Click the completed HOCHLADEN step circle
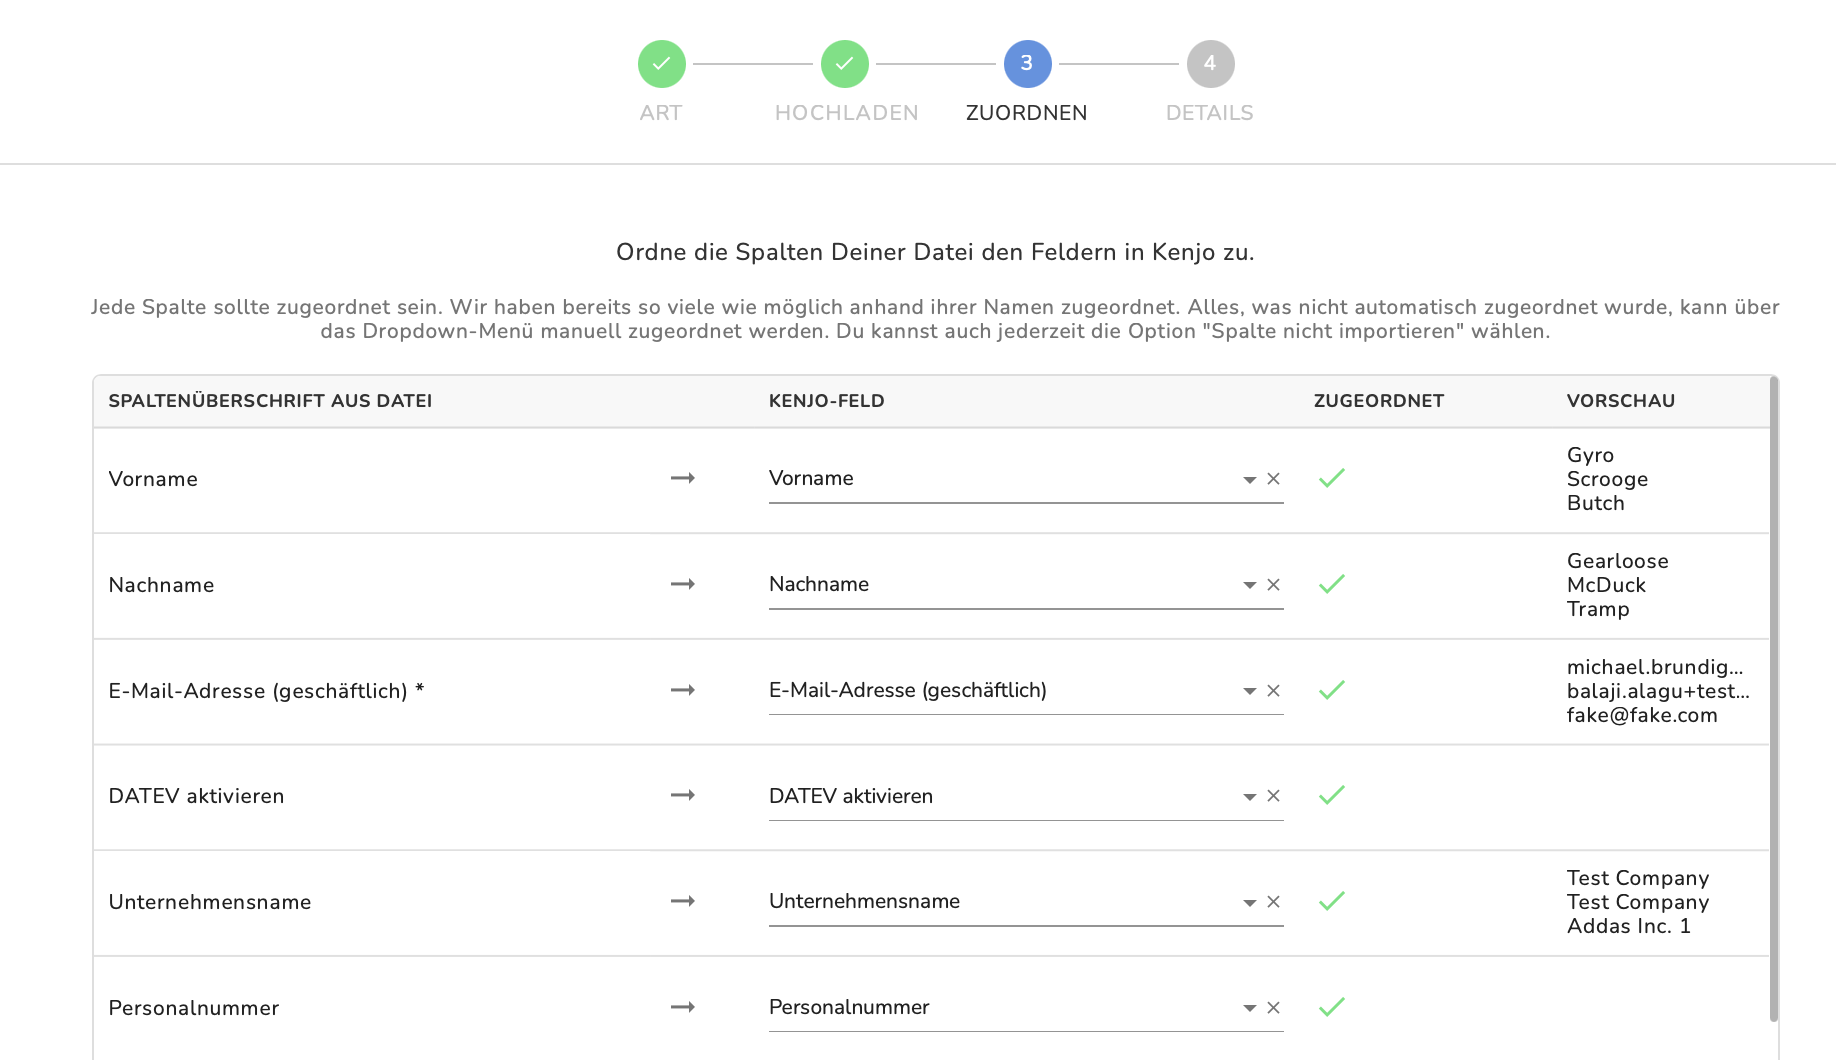 tap(845, 64)
